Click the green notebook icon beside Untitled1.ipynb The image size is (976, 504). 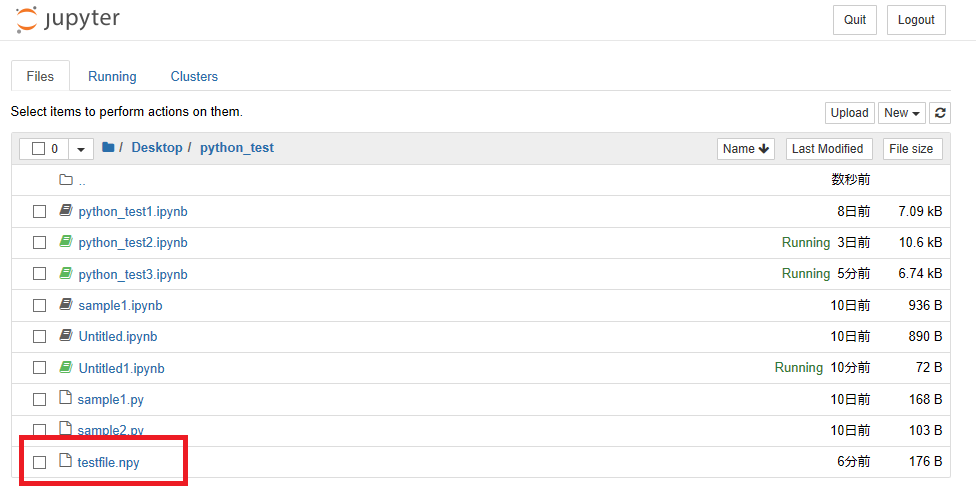pos(65,367)
